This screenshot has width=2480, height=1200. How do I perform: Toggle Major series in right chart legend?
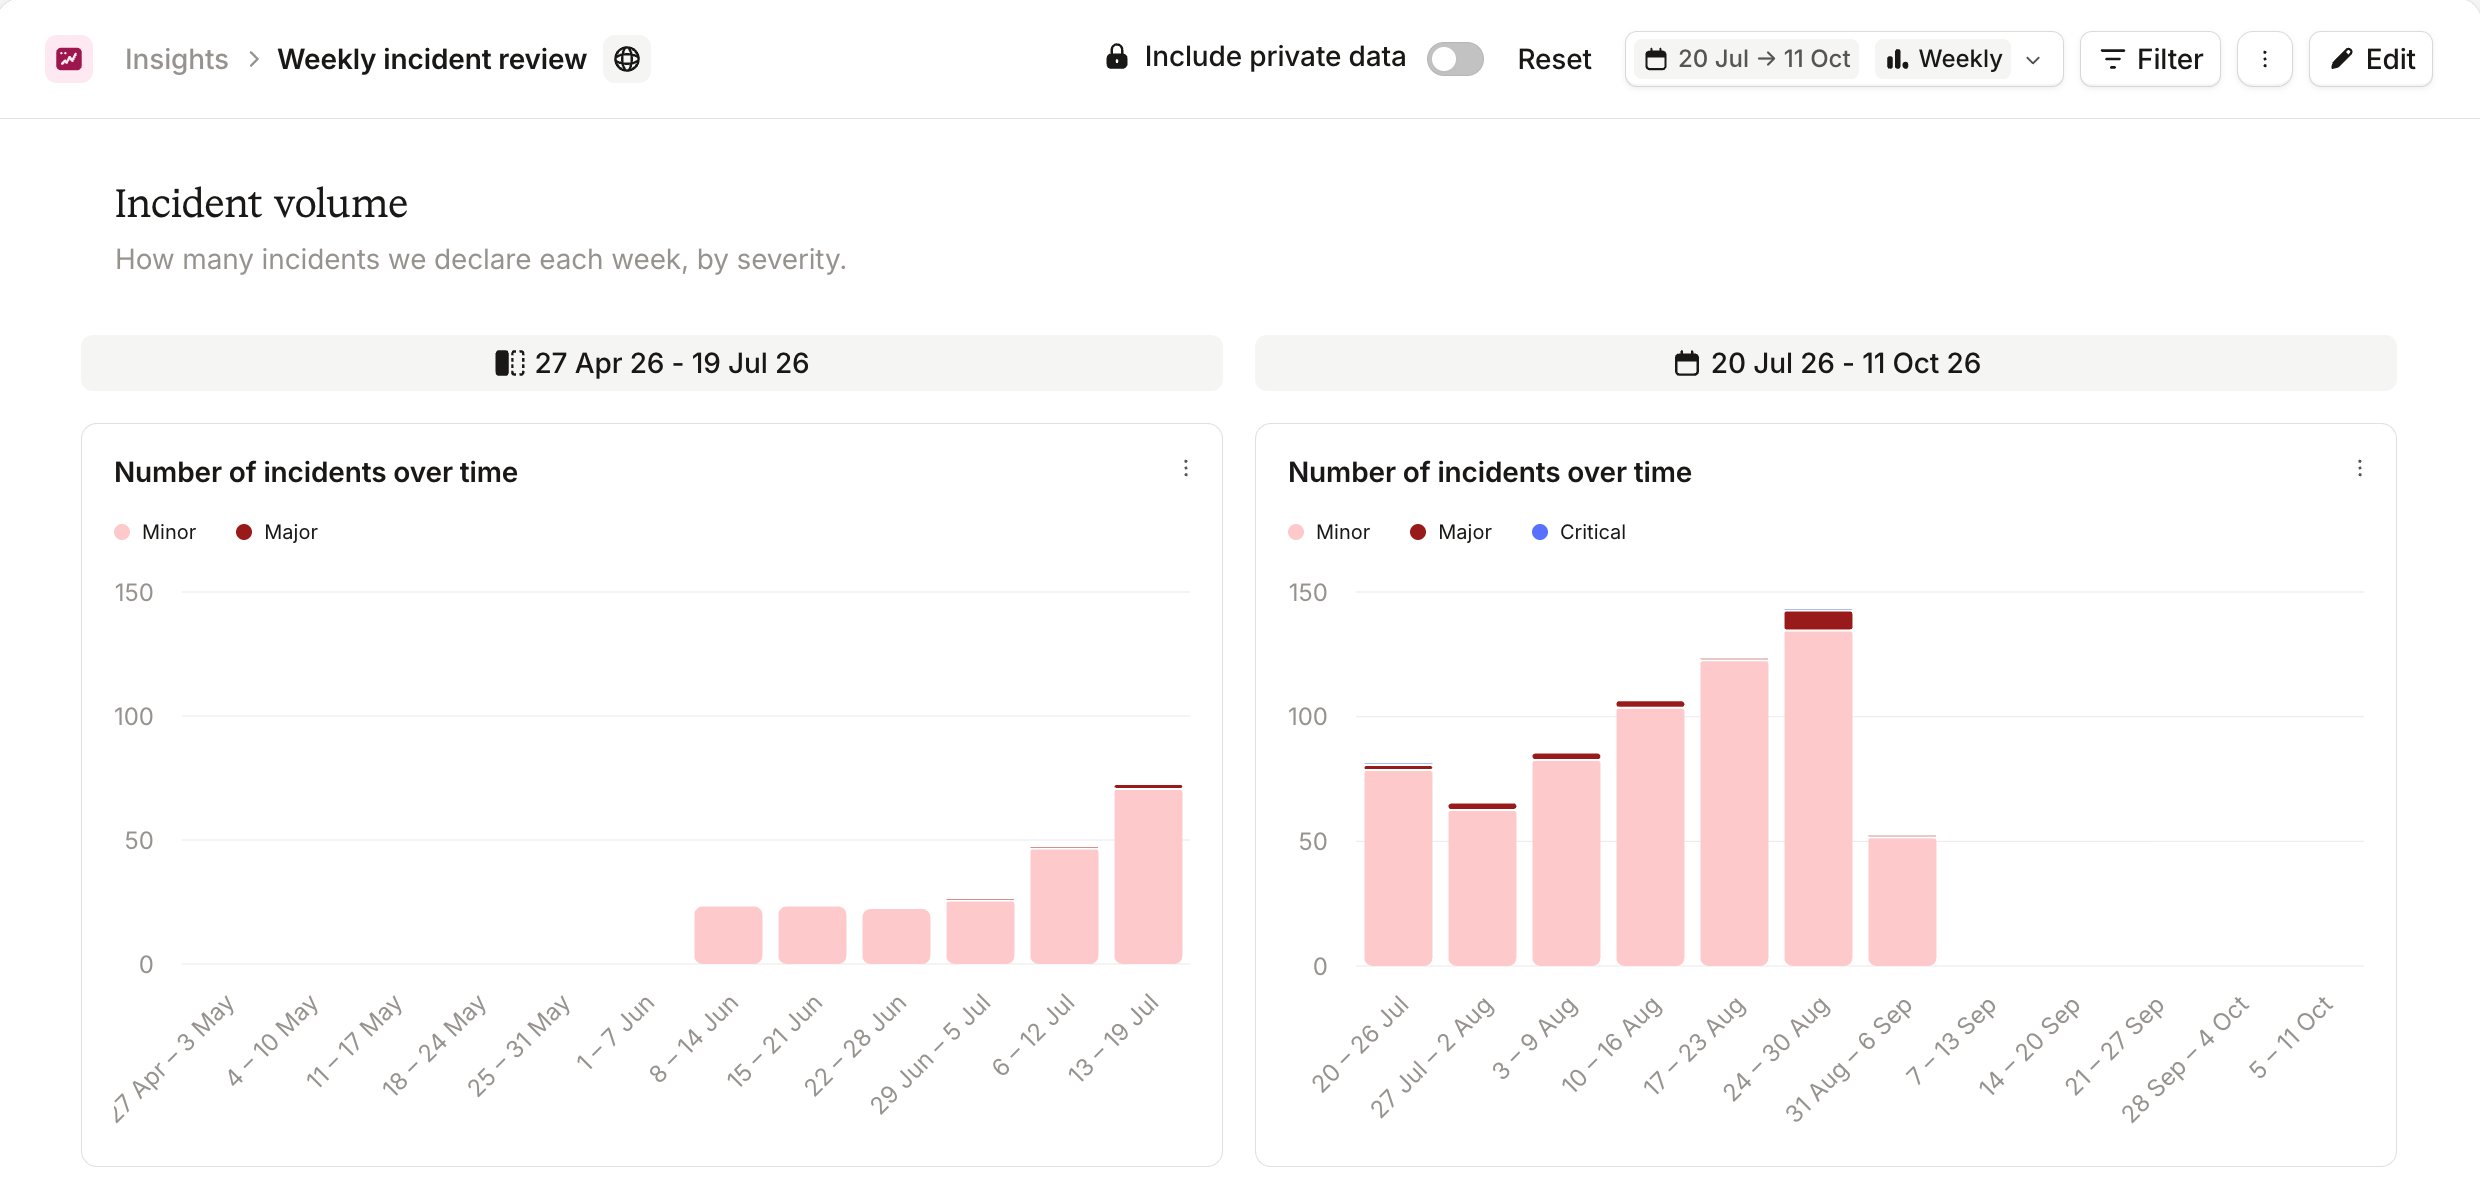(x=1451, y=532)
